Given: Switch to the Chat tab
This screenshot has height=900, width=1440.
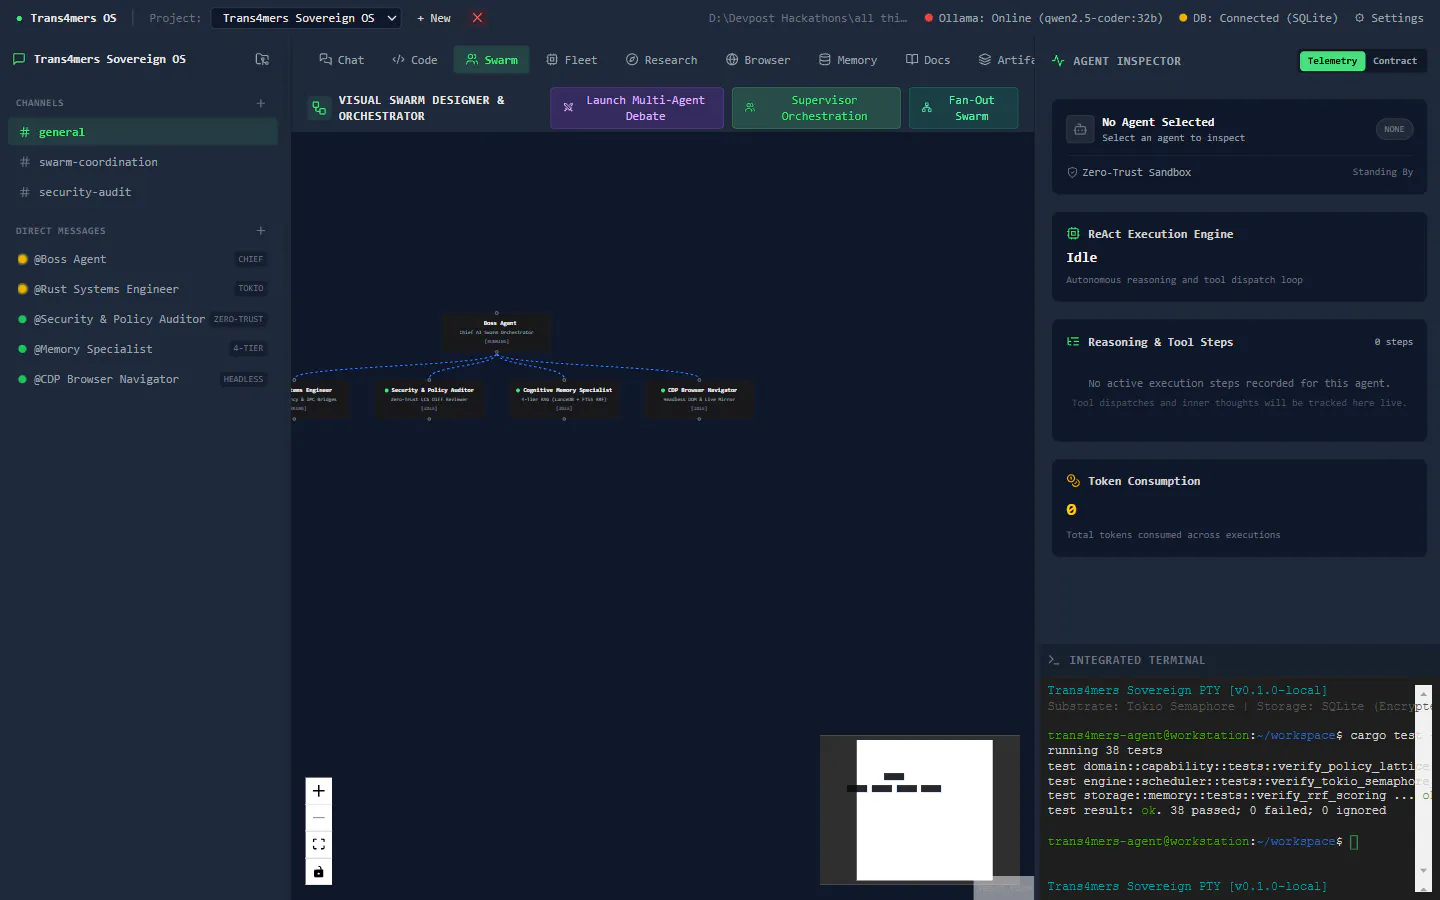Looking at the screenshot, I should coord(341,60).
